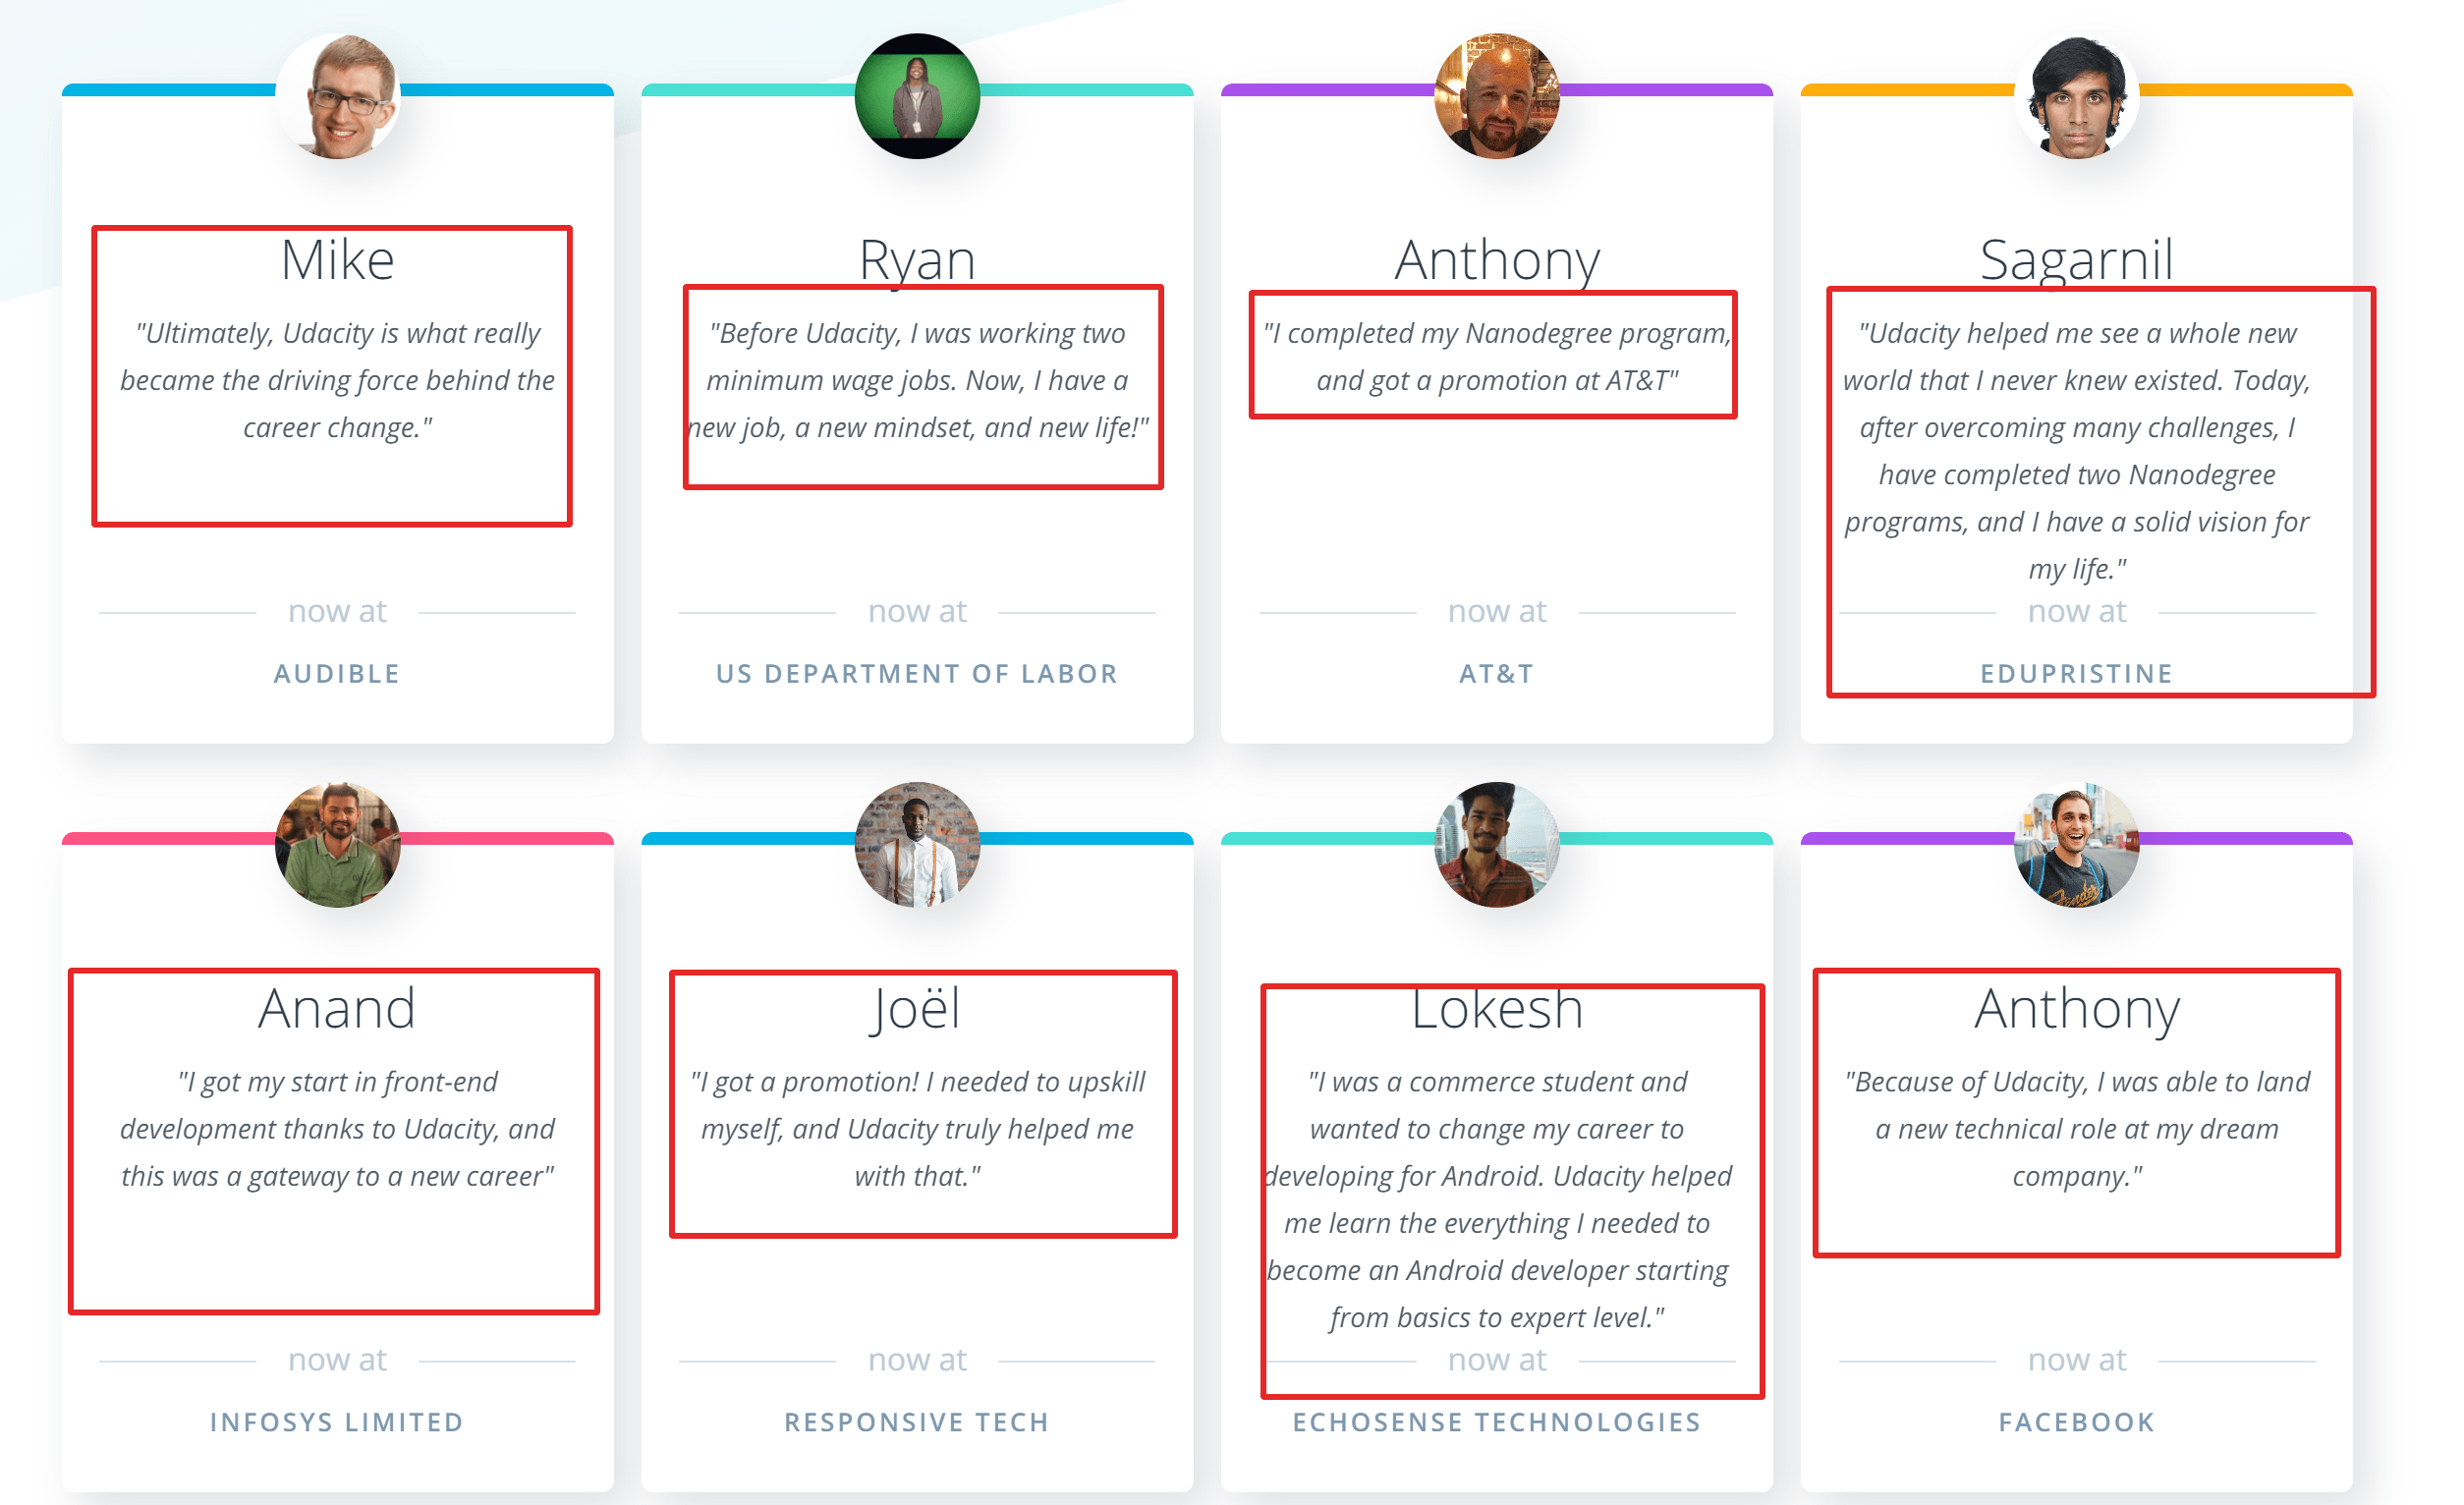This screenshot has height=1505, width=2464.
Task: Click Ryan's minimum wage jobs quote
Action: [917, 381]
